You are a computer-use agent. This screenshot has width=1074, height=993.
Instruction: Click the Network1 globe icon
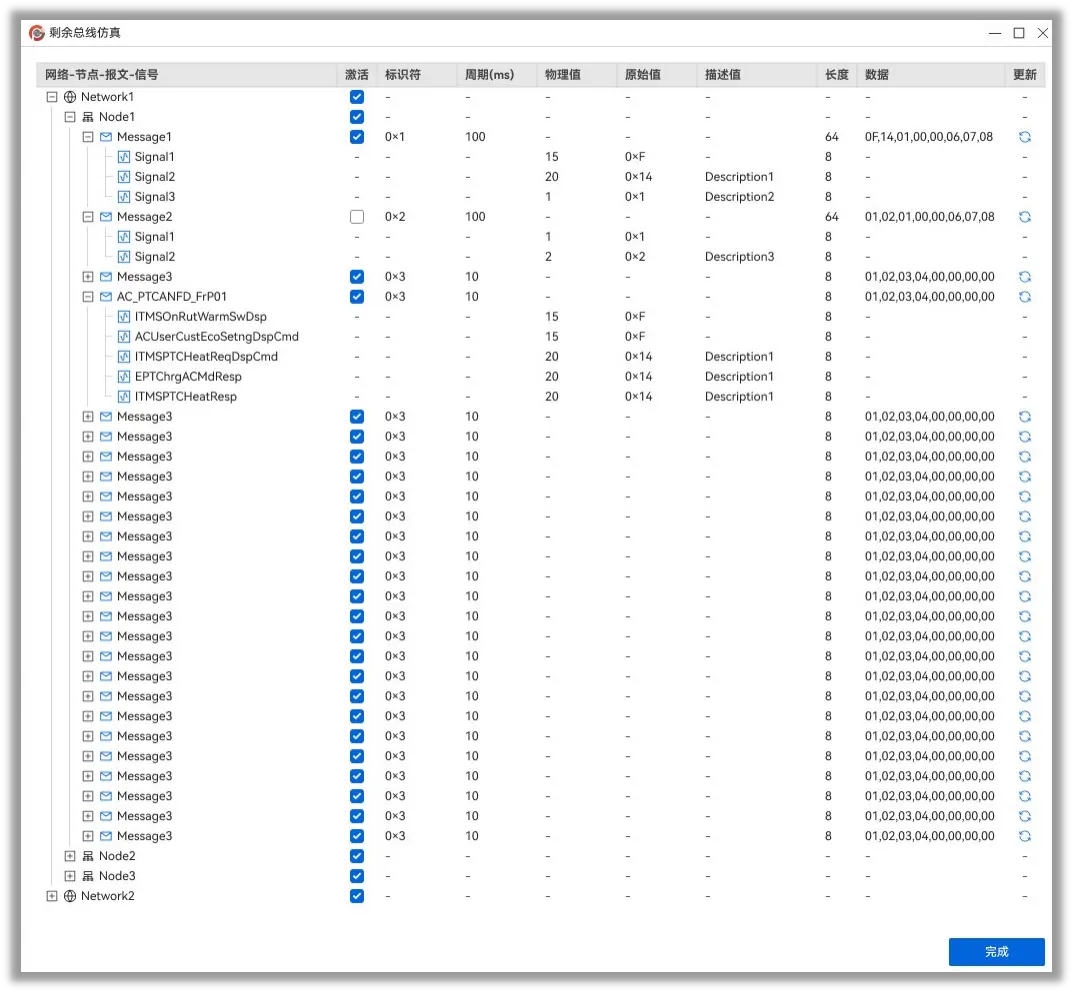[x=70, y=97]
